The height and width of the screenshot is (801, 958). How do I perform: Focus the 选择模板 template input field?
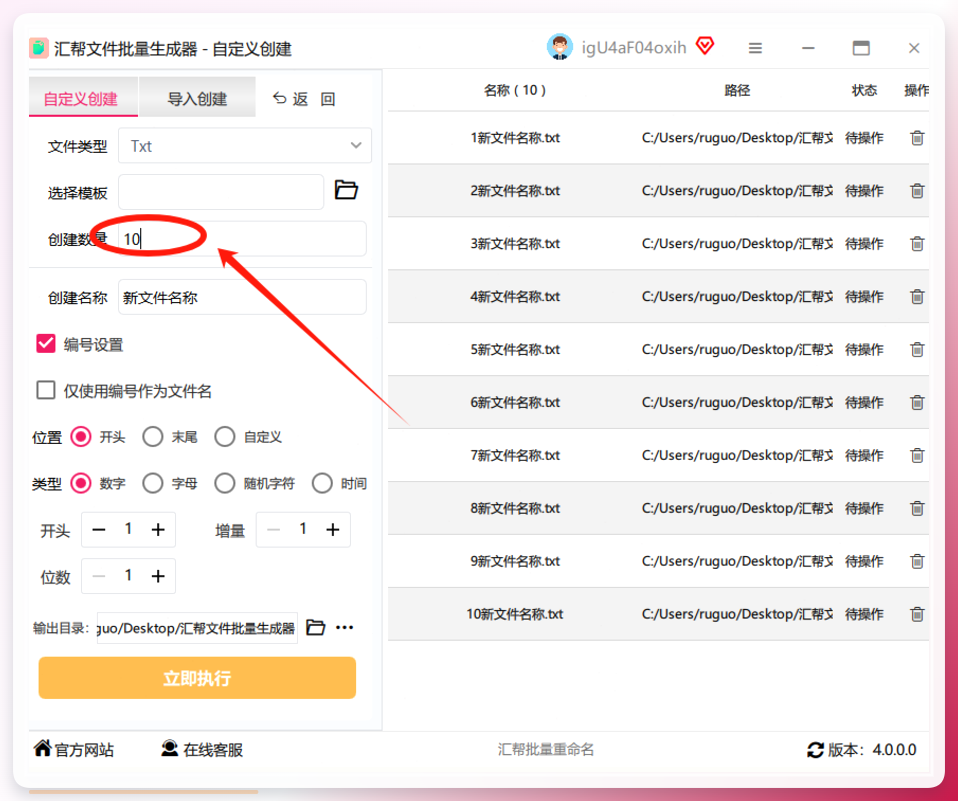pyautogui.click(x=221, y=192)
